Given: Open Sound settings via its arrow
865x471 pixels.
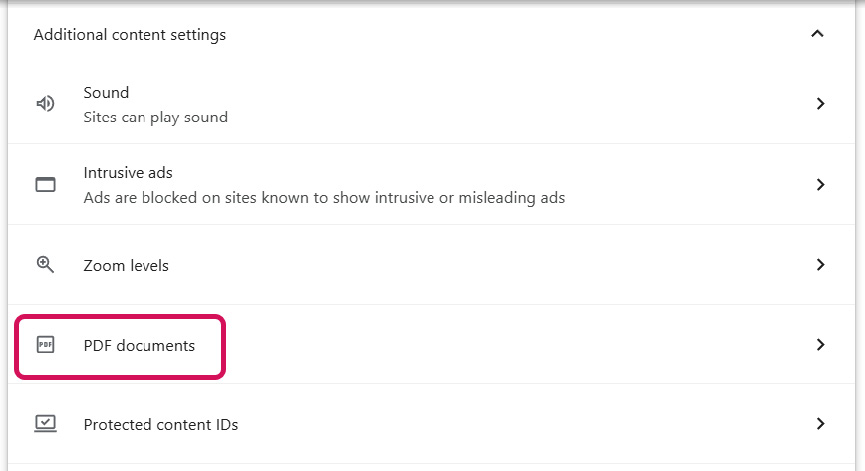Looking at the screenshot, I should [x=820, y=104].
